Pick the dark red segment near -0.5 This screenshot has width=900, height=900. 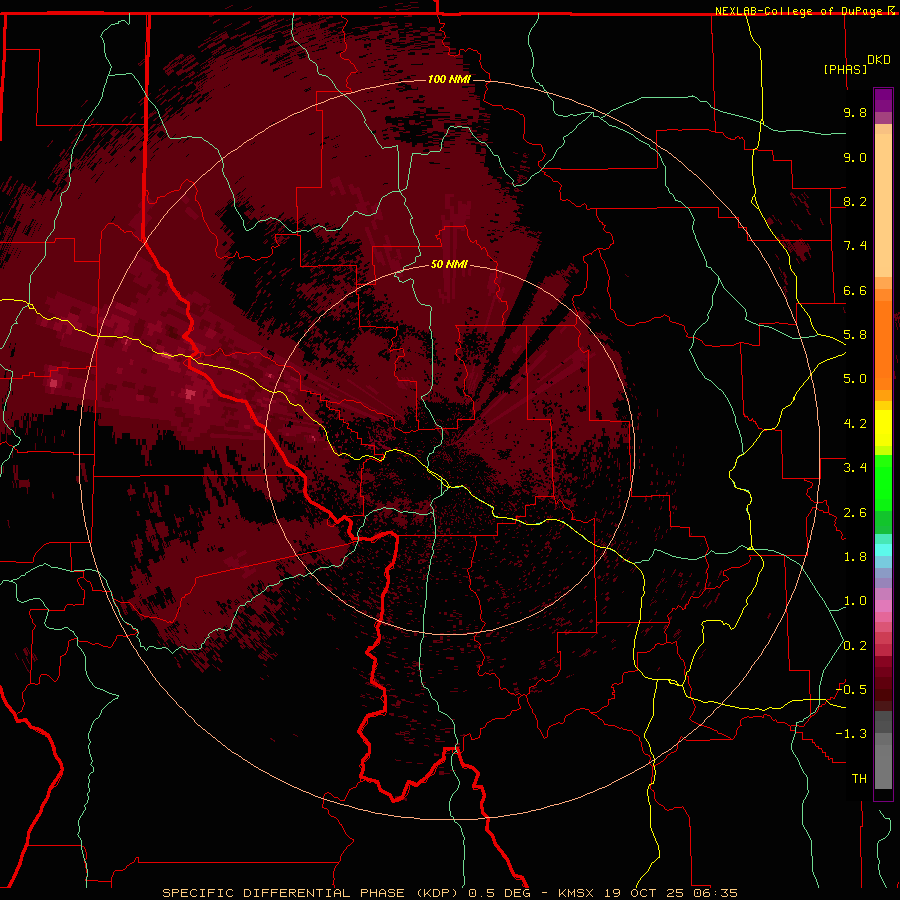(x=883, y=690)
